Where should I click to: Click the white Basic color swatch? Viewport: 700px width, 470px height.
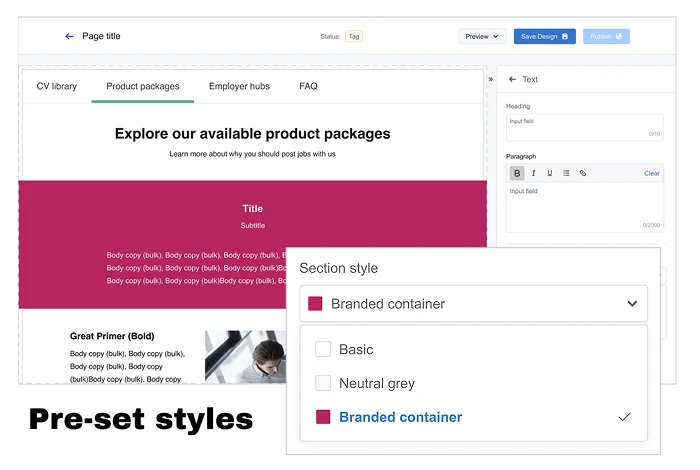coord(323,349)
